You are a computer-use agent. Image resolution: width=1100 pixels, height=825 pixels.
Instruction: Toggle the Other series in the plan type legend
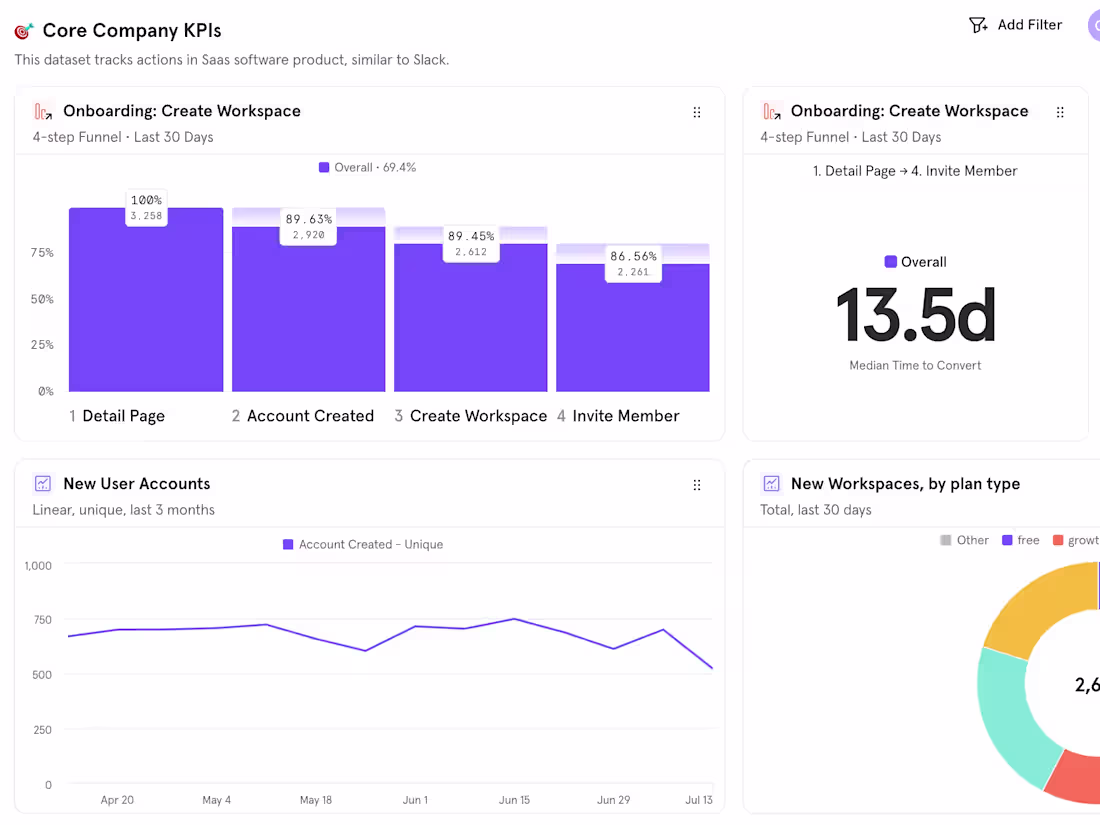[963, 539]
